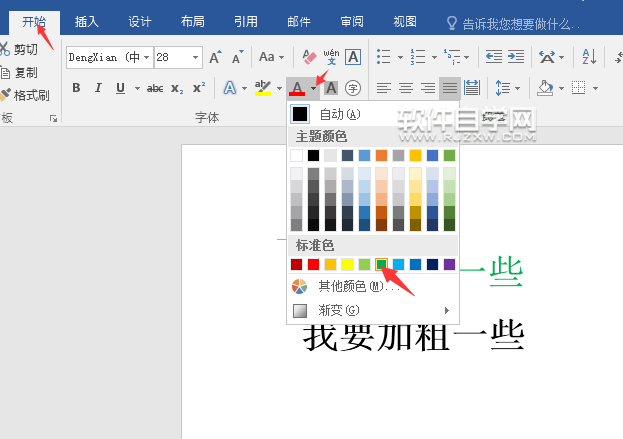The image size is (623, 439).
Task: Switch to the 开始 (Home) tab
Action: pyautogui.click(x=34, y=22)
